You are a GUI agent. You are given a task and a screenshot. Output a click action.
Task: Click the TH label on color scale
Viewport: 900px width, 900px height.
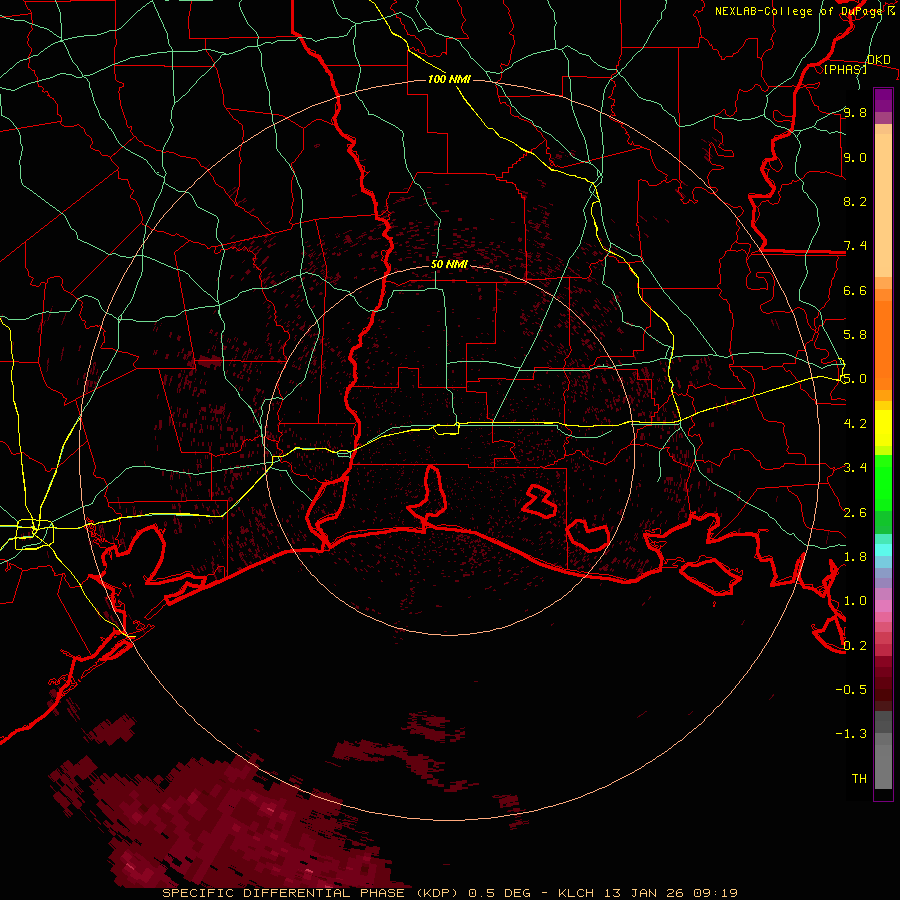click(859, 778)
